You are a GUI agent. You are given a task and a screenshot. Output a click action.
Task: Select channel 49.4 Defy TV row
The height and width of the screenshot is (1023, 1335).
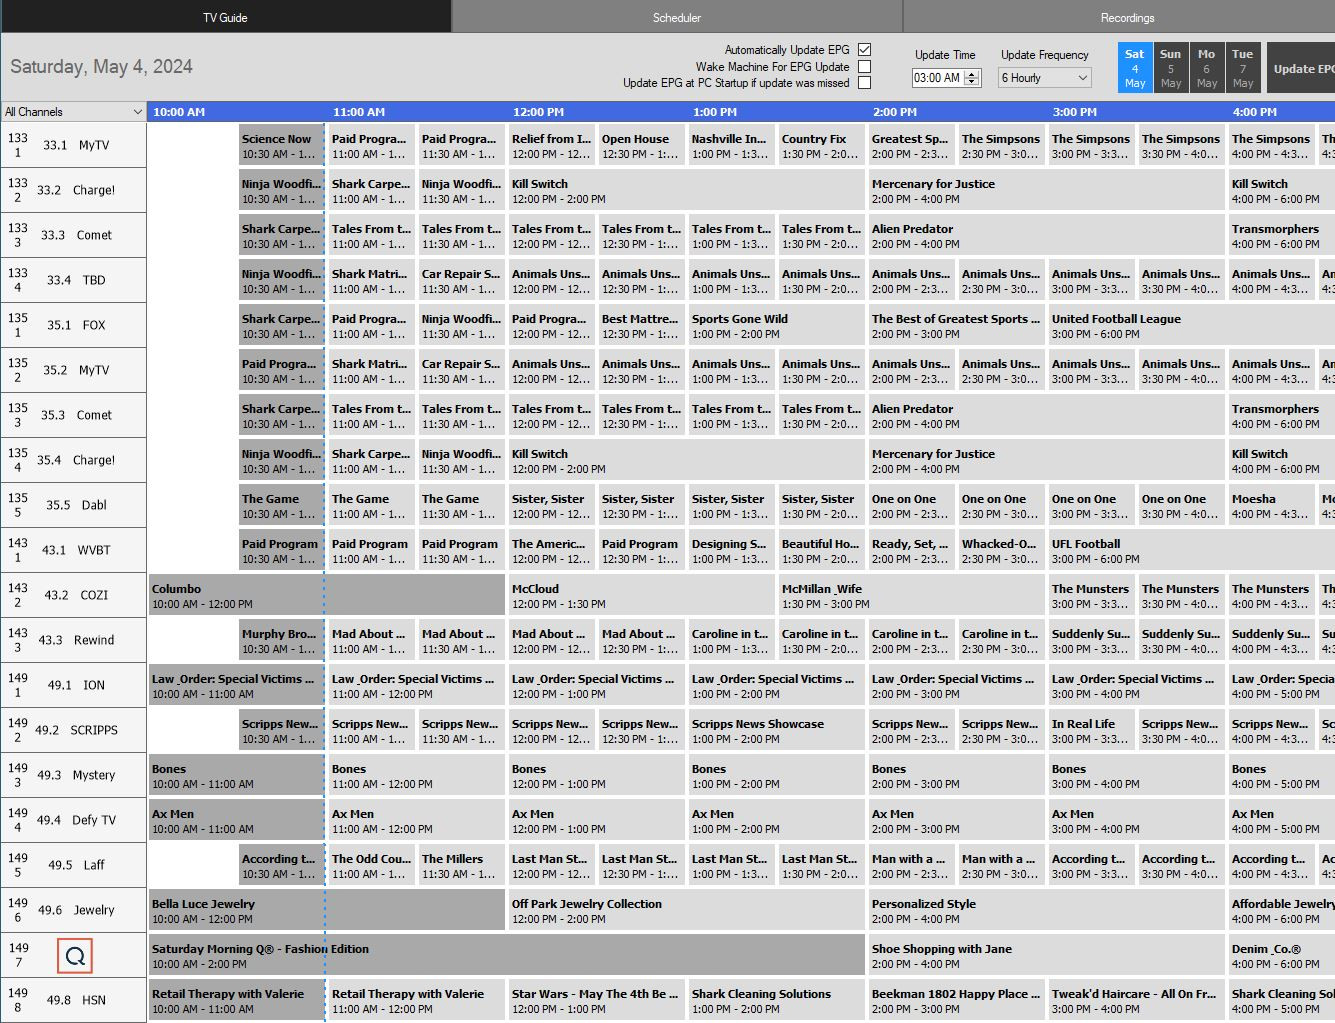point(73,820)
